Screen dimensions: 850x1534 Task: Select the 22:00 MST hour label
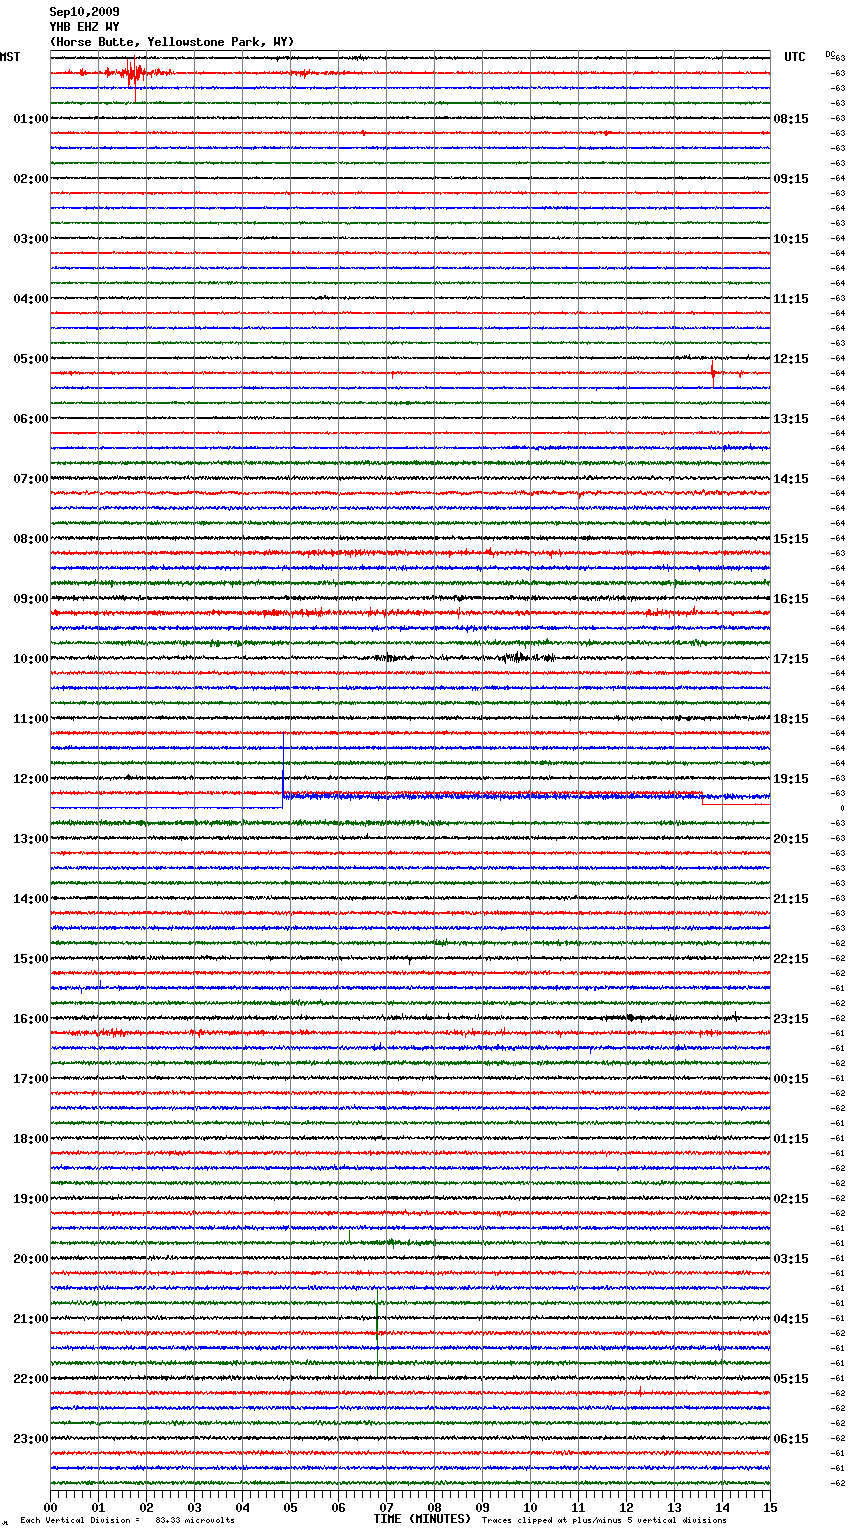pyautogui.click(x=30, y=1379)
